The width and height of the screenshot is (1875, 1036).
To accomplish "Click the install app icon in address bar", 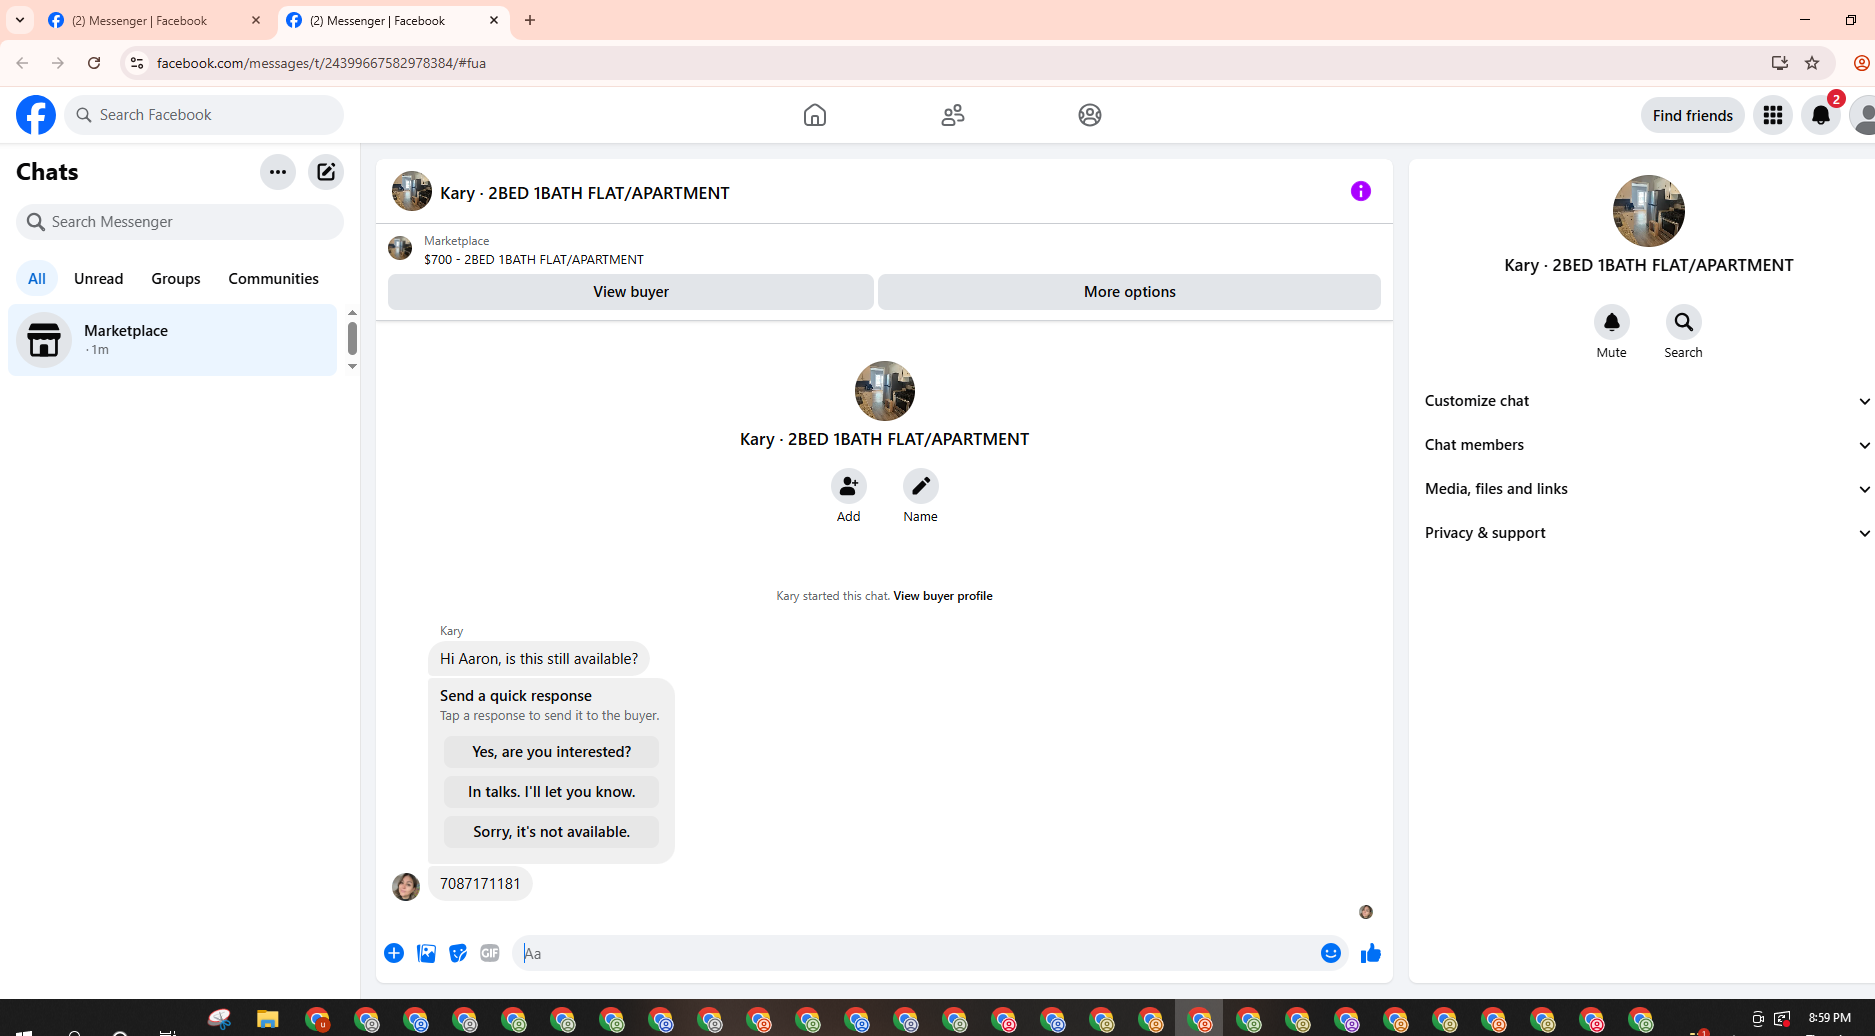I will tap(1780, 63).
